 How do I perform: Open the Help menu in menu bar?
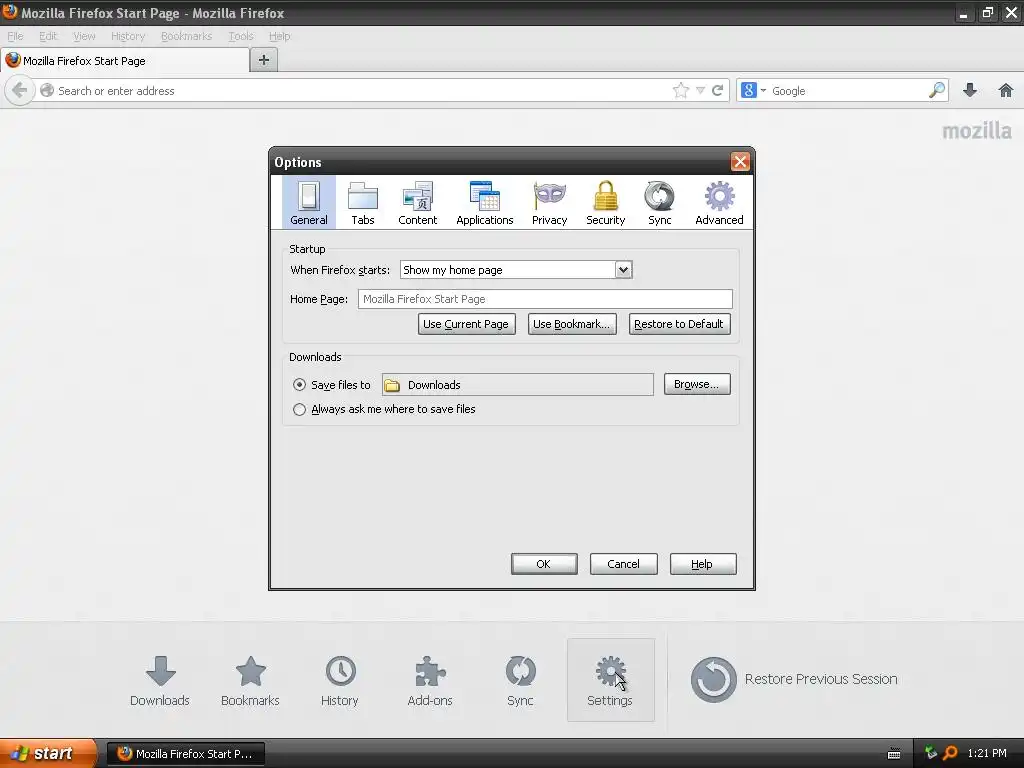[280, 36]
